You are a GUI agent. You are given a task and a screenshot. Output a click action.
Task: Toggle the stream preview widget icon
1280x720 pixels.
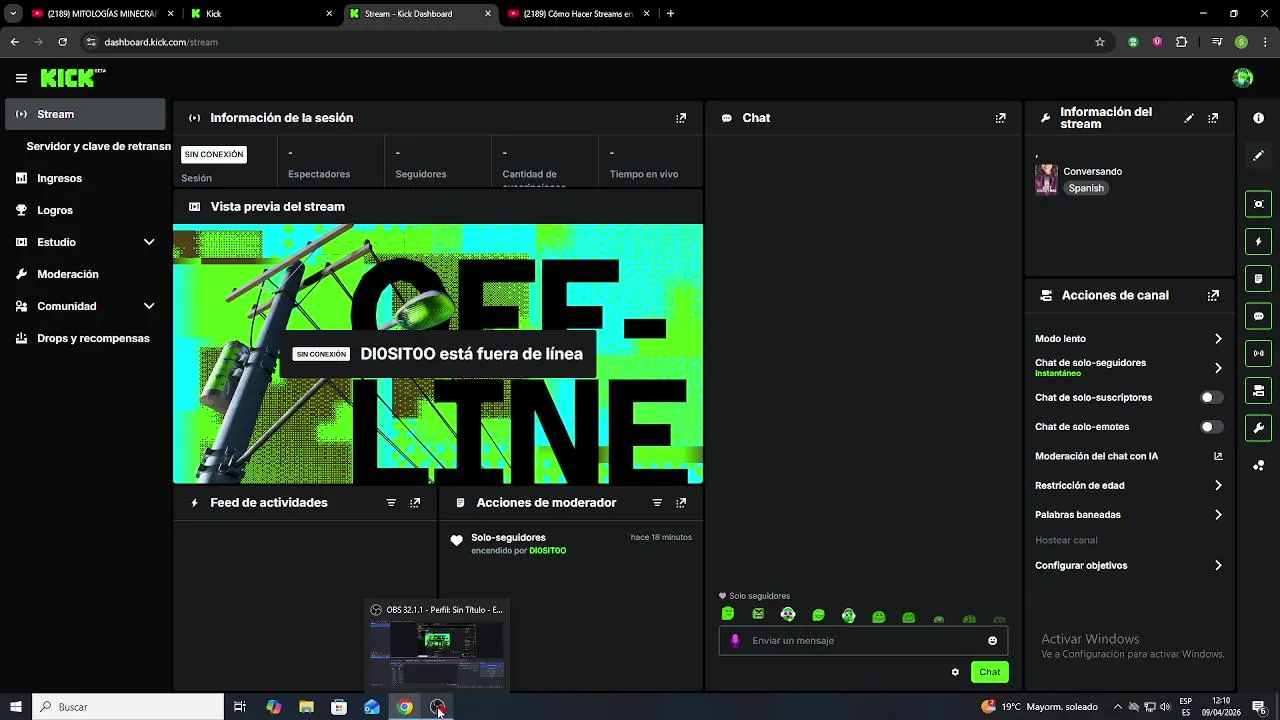pos(1259,204)
